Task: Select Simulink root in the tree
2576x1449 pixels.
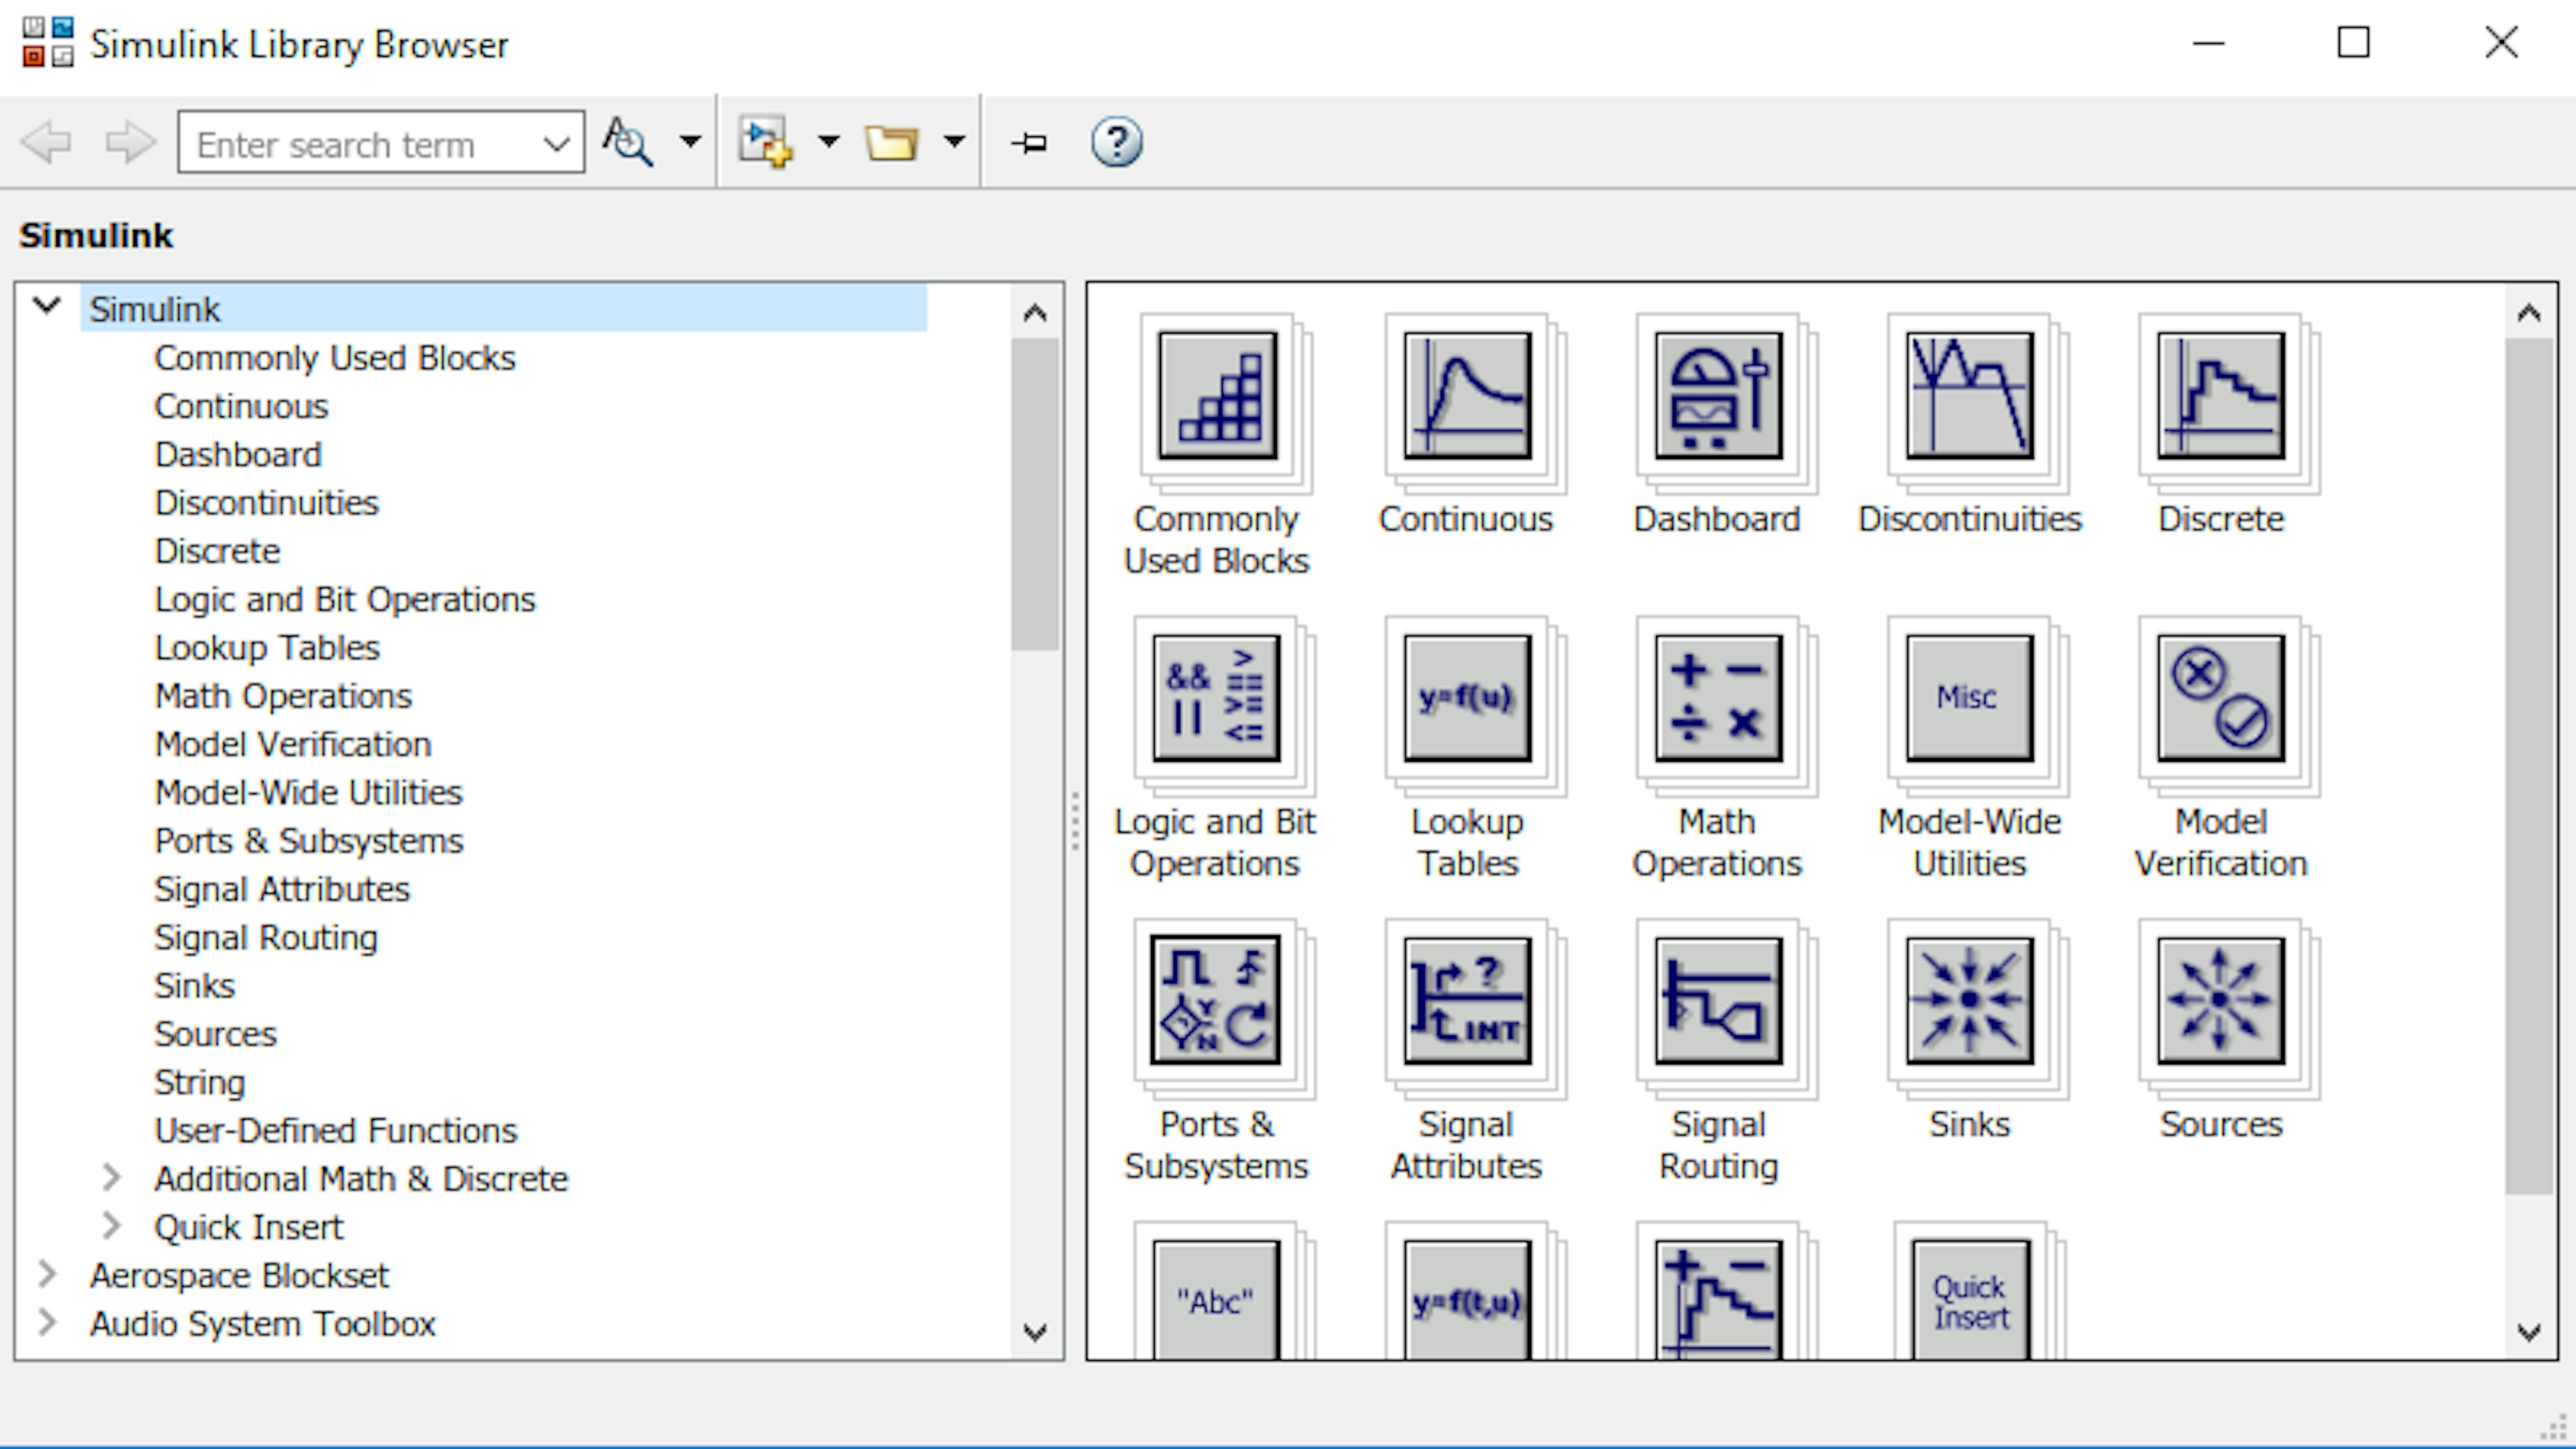Action: pos(155,309)
